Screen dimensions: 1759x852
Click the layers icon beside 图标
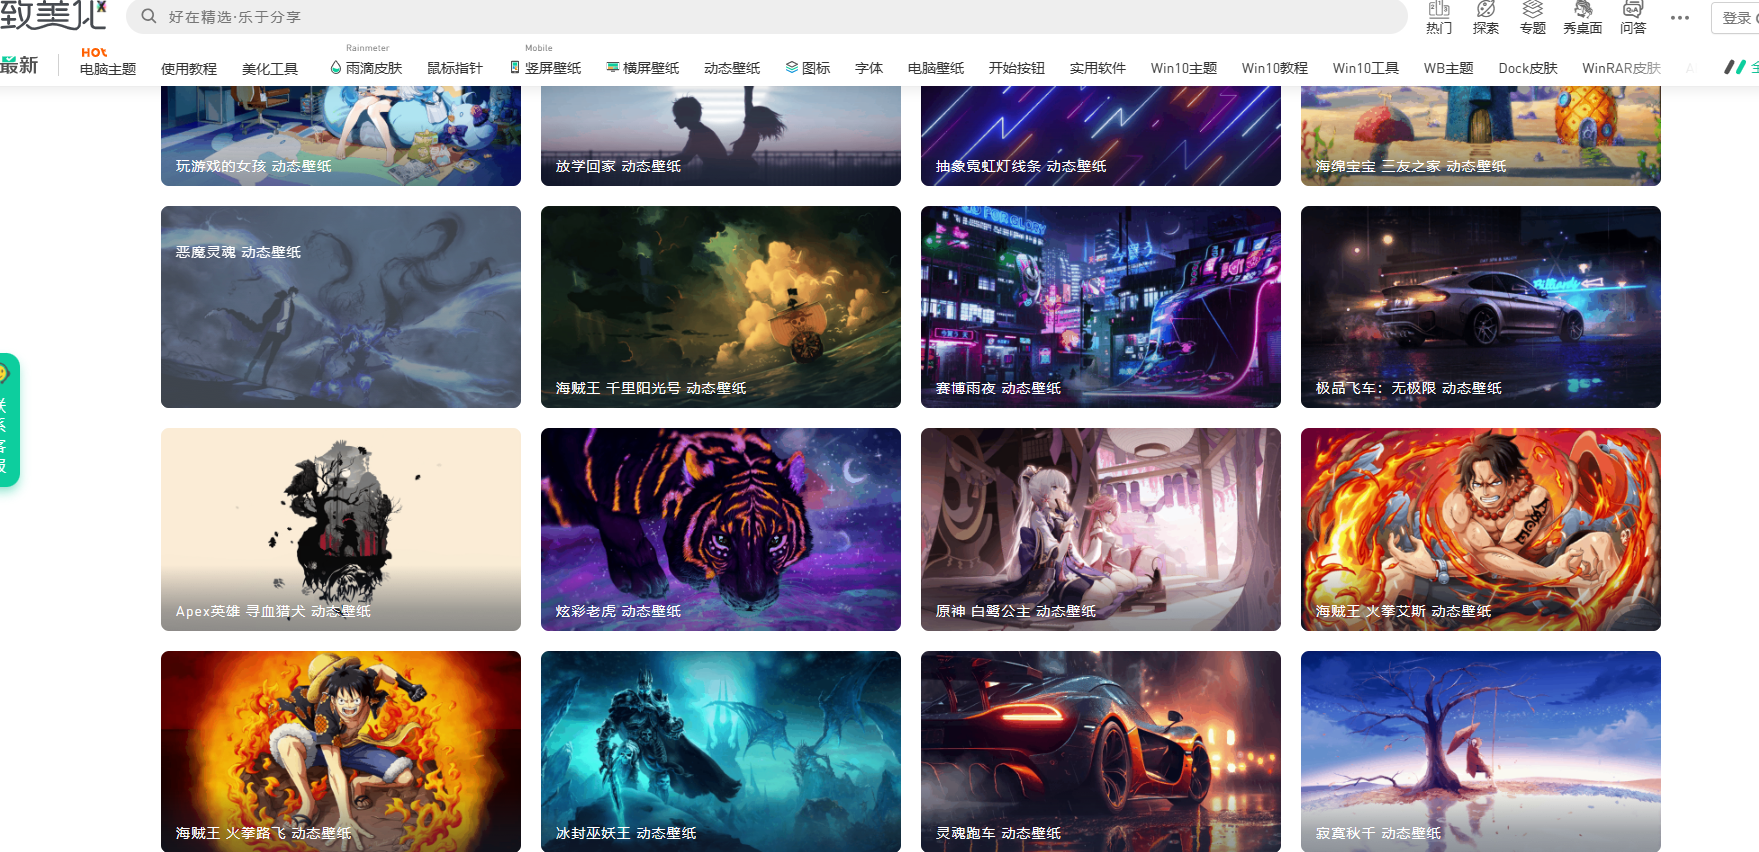791,67
